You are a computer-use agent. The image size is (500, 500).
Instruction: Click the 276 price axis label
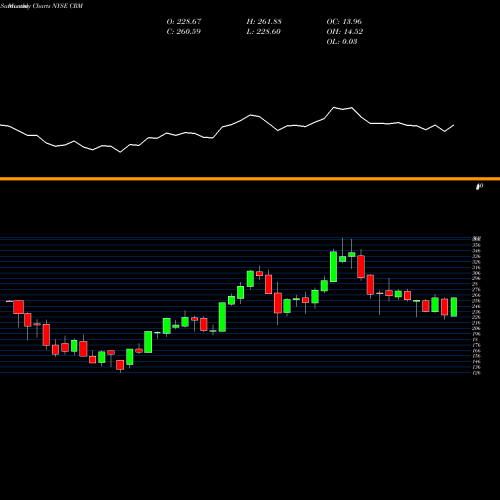coord(477,290)
